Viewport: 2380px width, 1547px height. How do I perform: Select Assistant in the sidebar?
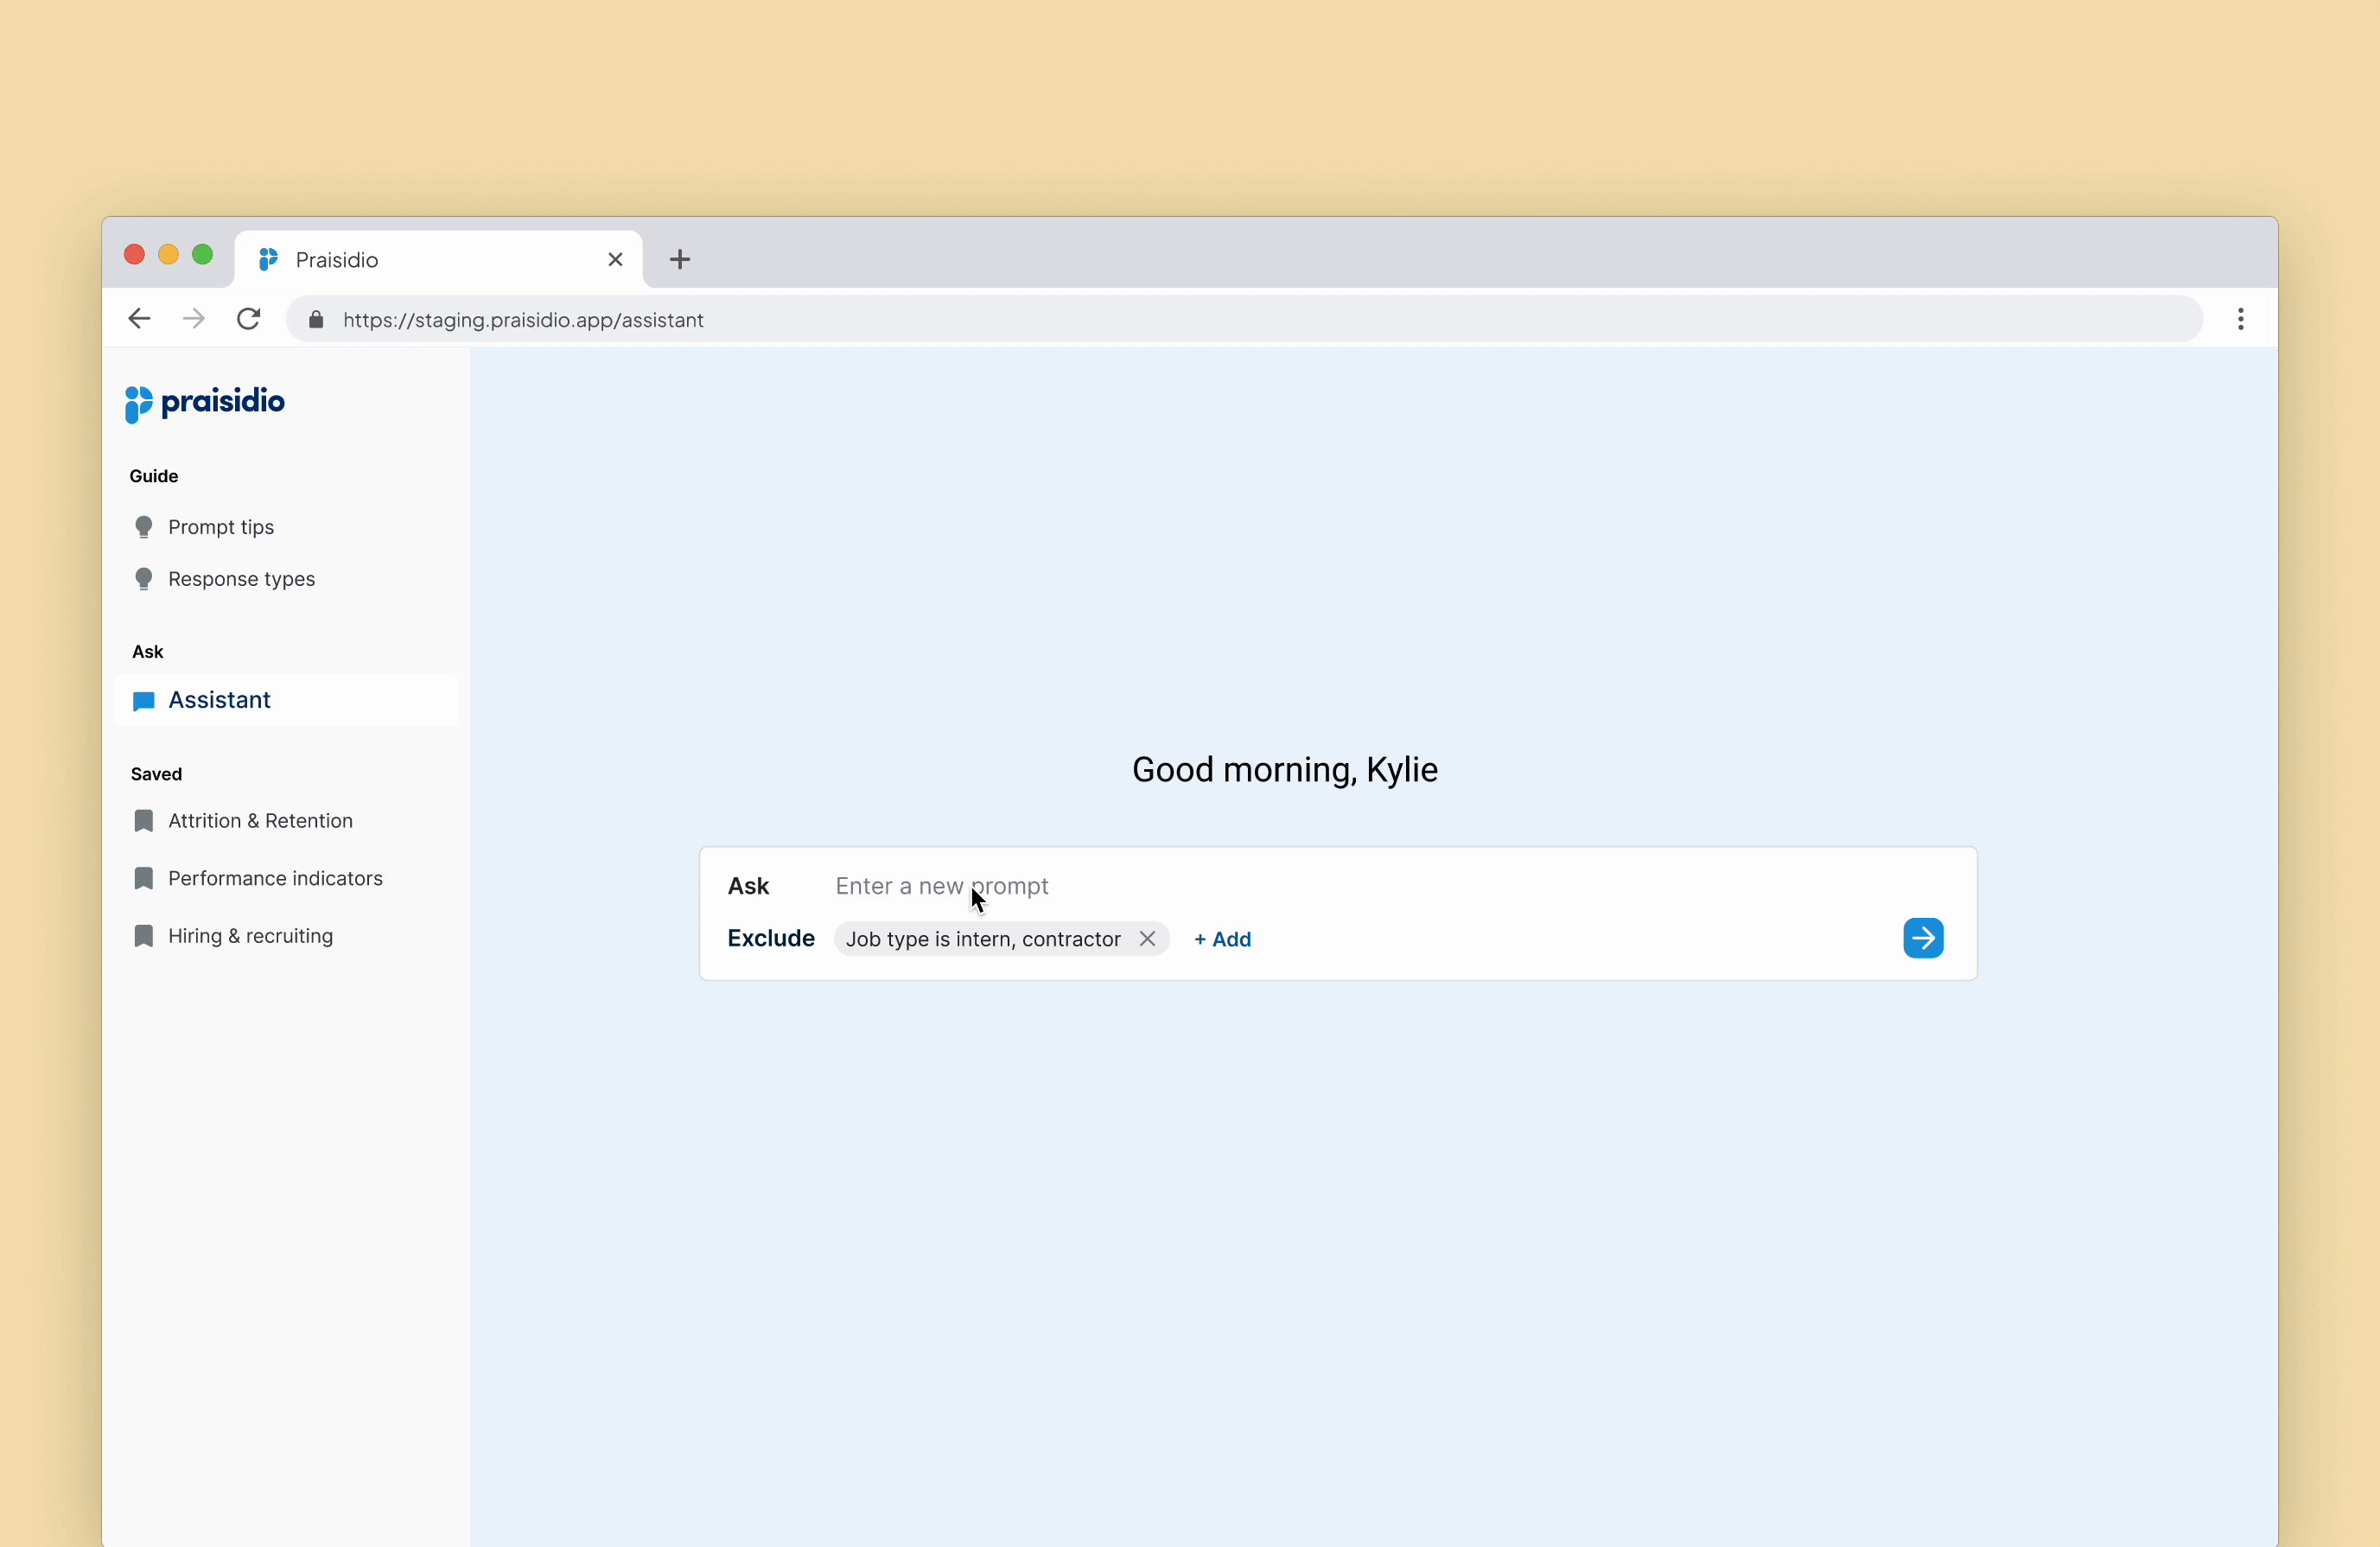[x=219, y=700]
